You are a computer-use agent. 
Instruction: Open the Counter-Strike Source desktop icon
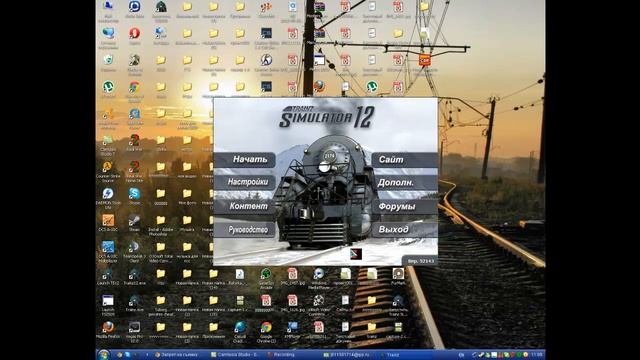(x=108, y=172)
